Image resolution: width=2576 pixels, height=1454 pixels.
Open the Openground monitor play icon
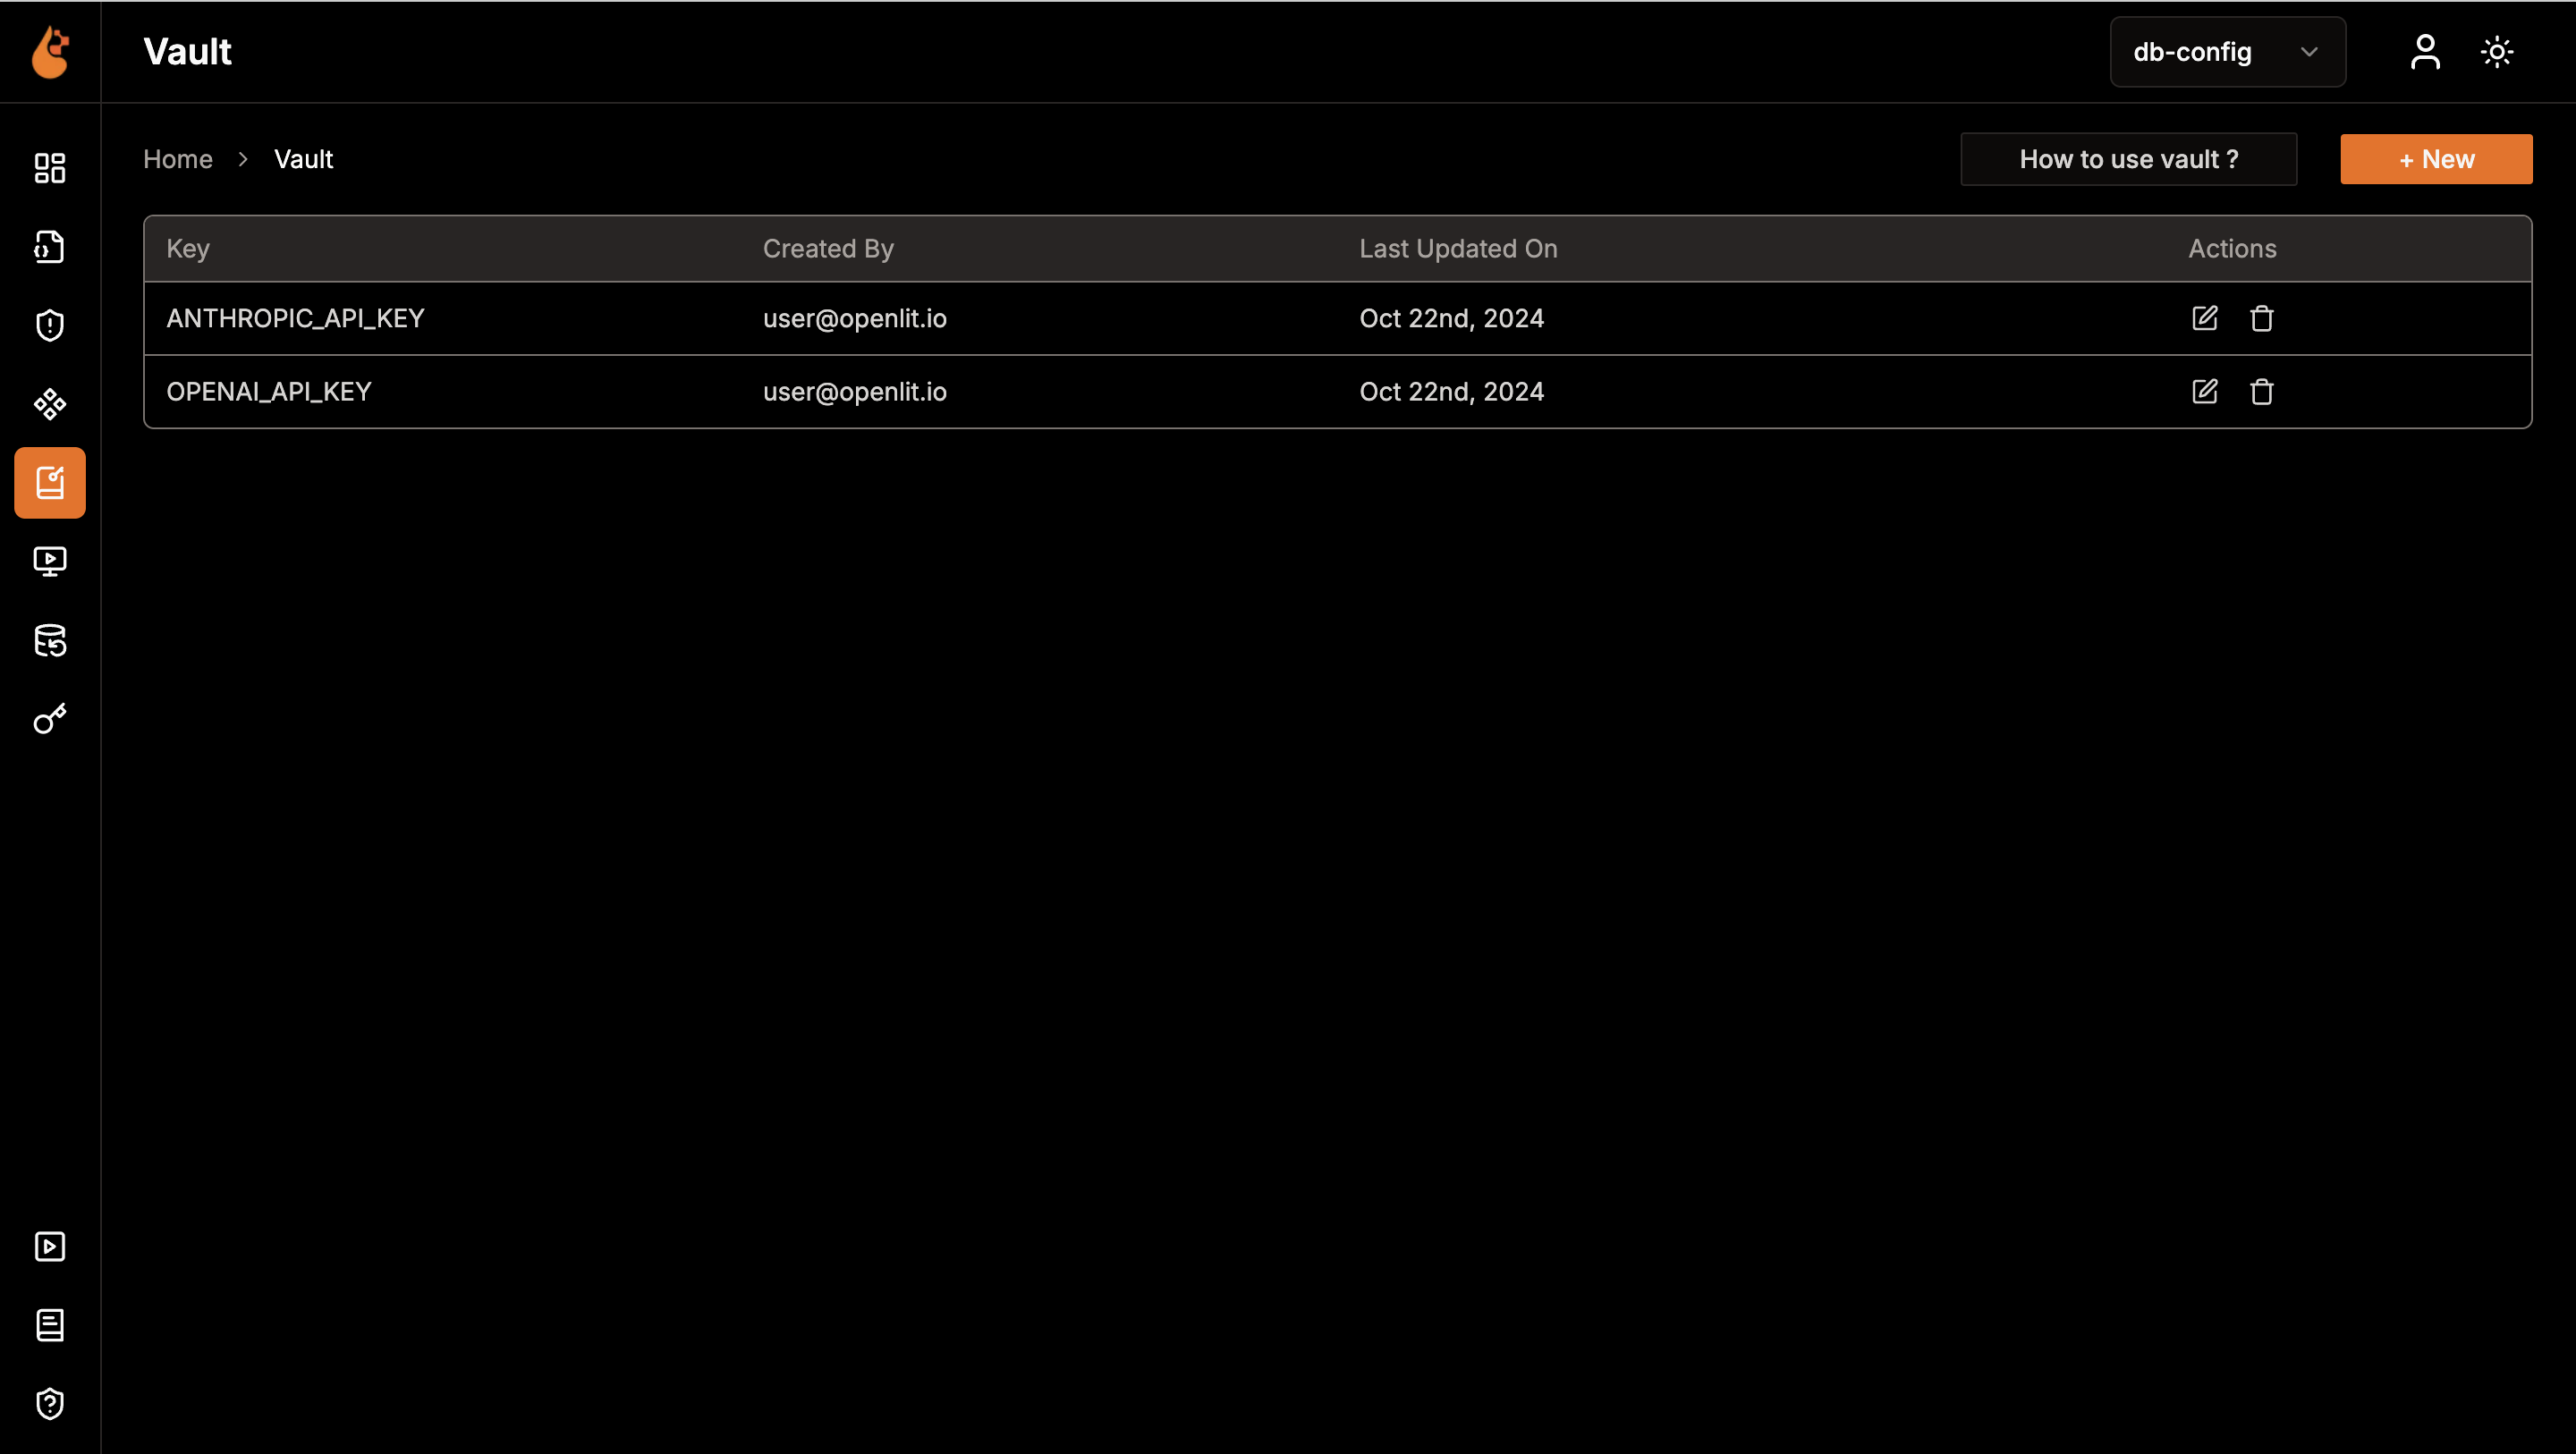coord(50,562)
